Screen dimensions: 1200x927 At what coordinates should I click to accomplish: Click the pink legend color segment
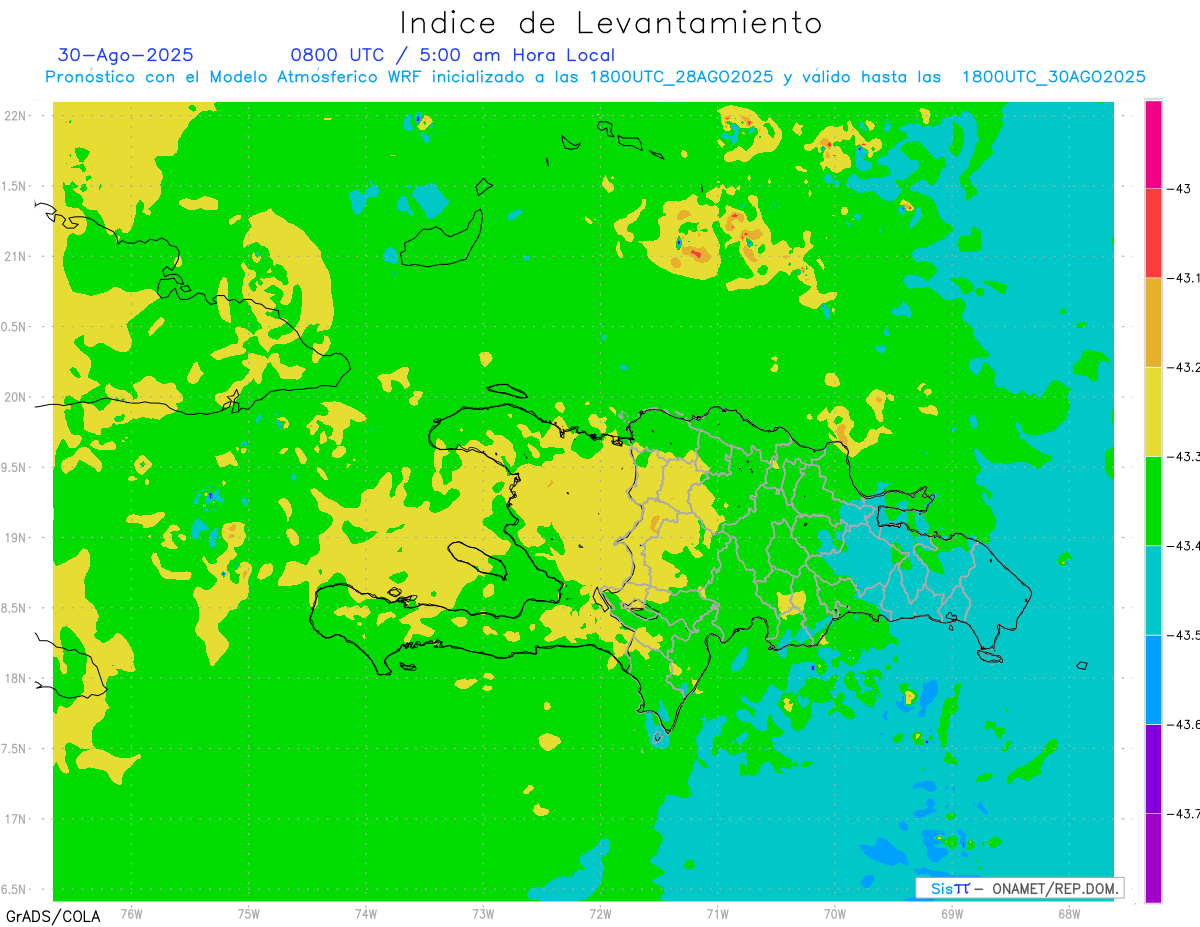[x=1153, y=144]
